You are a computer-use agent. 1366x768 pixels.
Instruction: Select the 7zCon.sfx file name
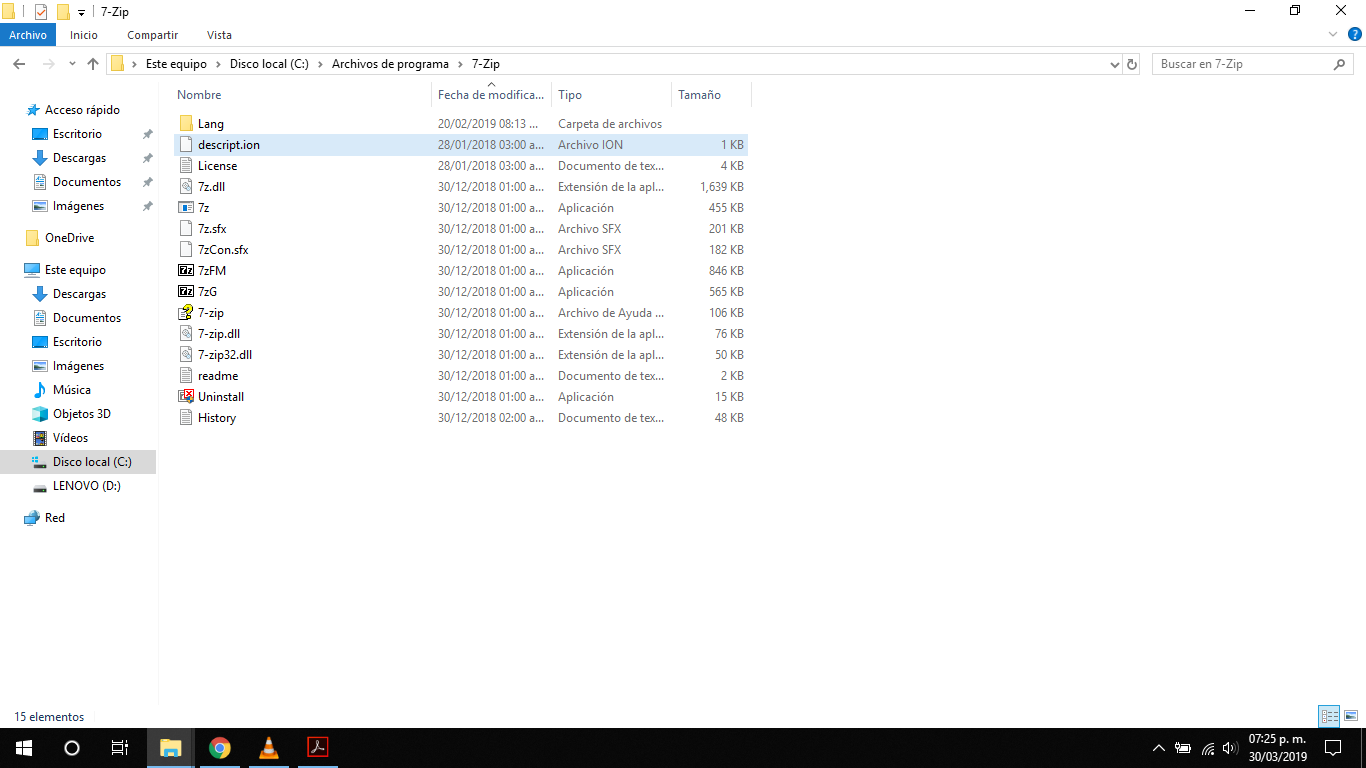coord(223,250)
